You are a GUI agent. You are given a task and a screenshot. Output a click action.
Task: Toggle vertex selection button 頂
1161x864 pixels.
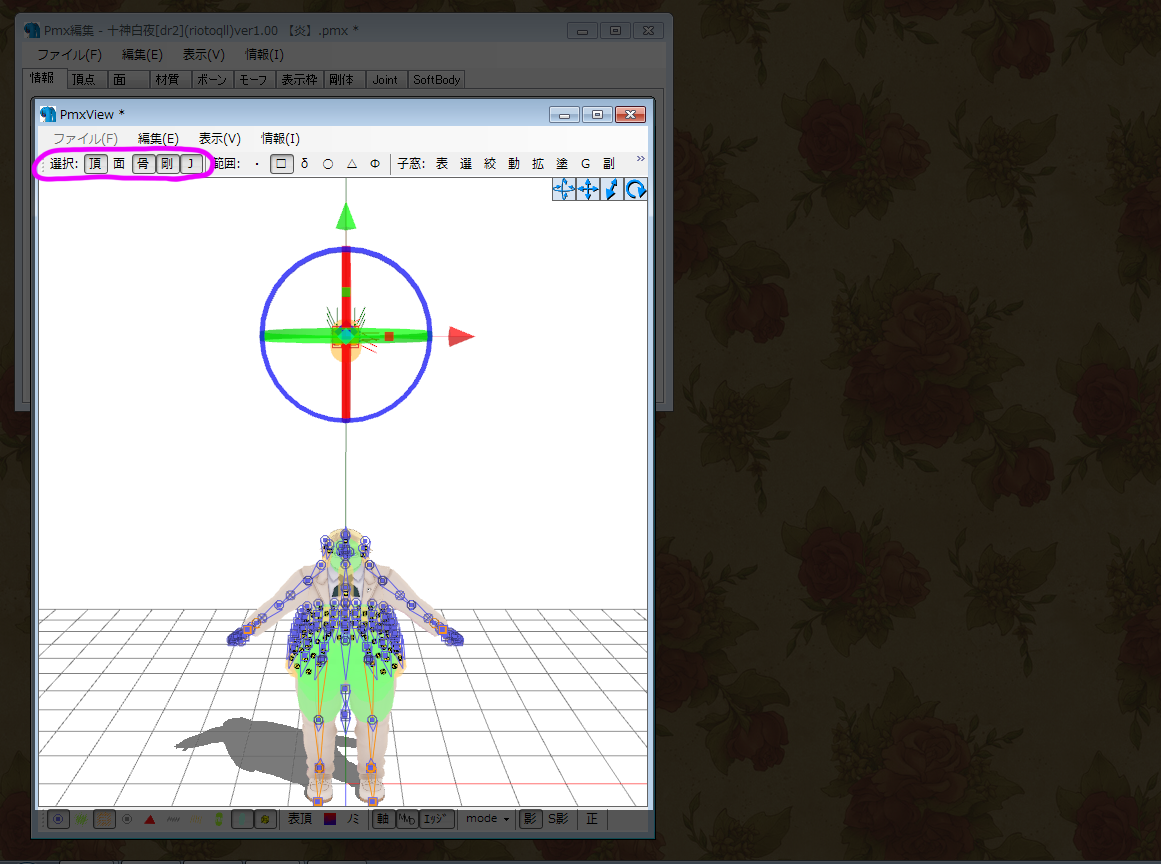96,164
